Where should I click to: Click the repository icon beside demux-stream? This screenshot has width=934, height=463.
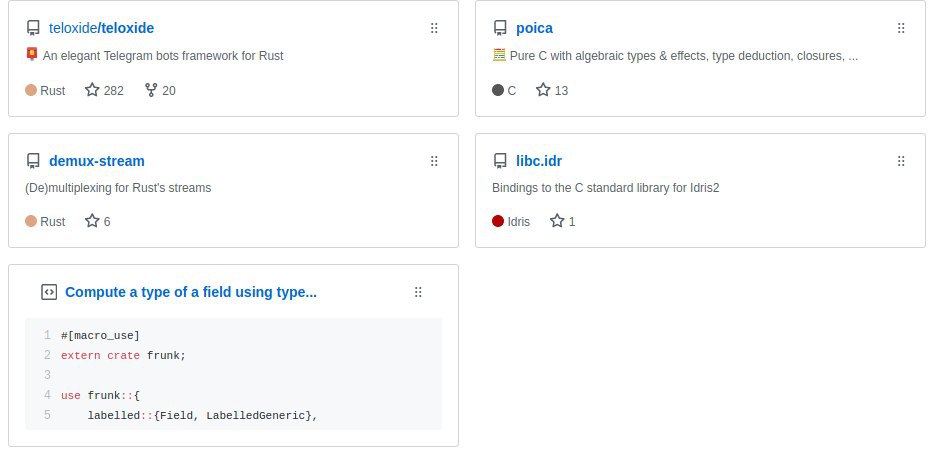(33, 161)
